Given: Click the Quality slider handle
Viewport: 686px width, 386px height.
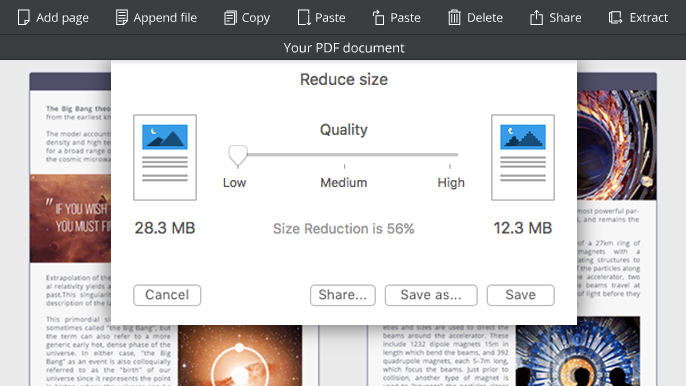Looking at the screenshot, I should (238, 156).
